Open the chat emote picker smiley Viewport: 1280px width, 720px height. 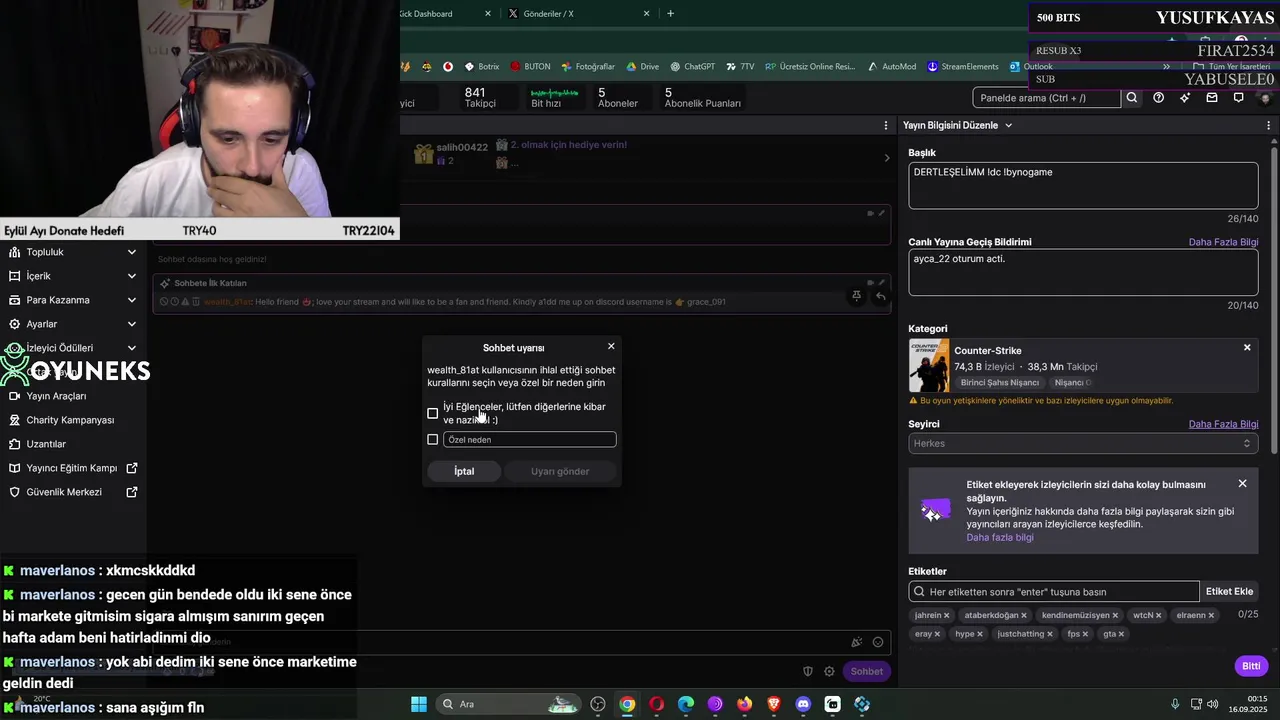(x=878, y=642)
